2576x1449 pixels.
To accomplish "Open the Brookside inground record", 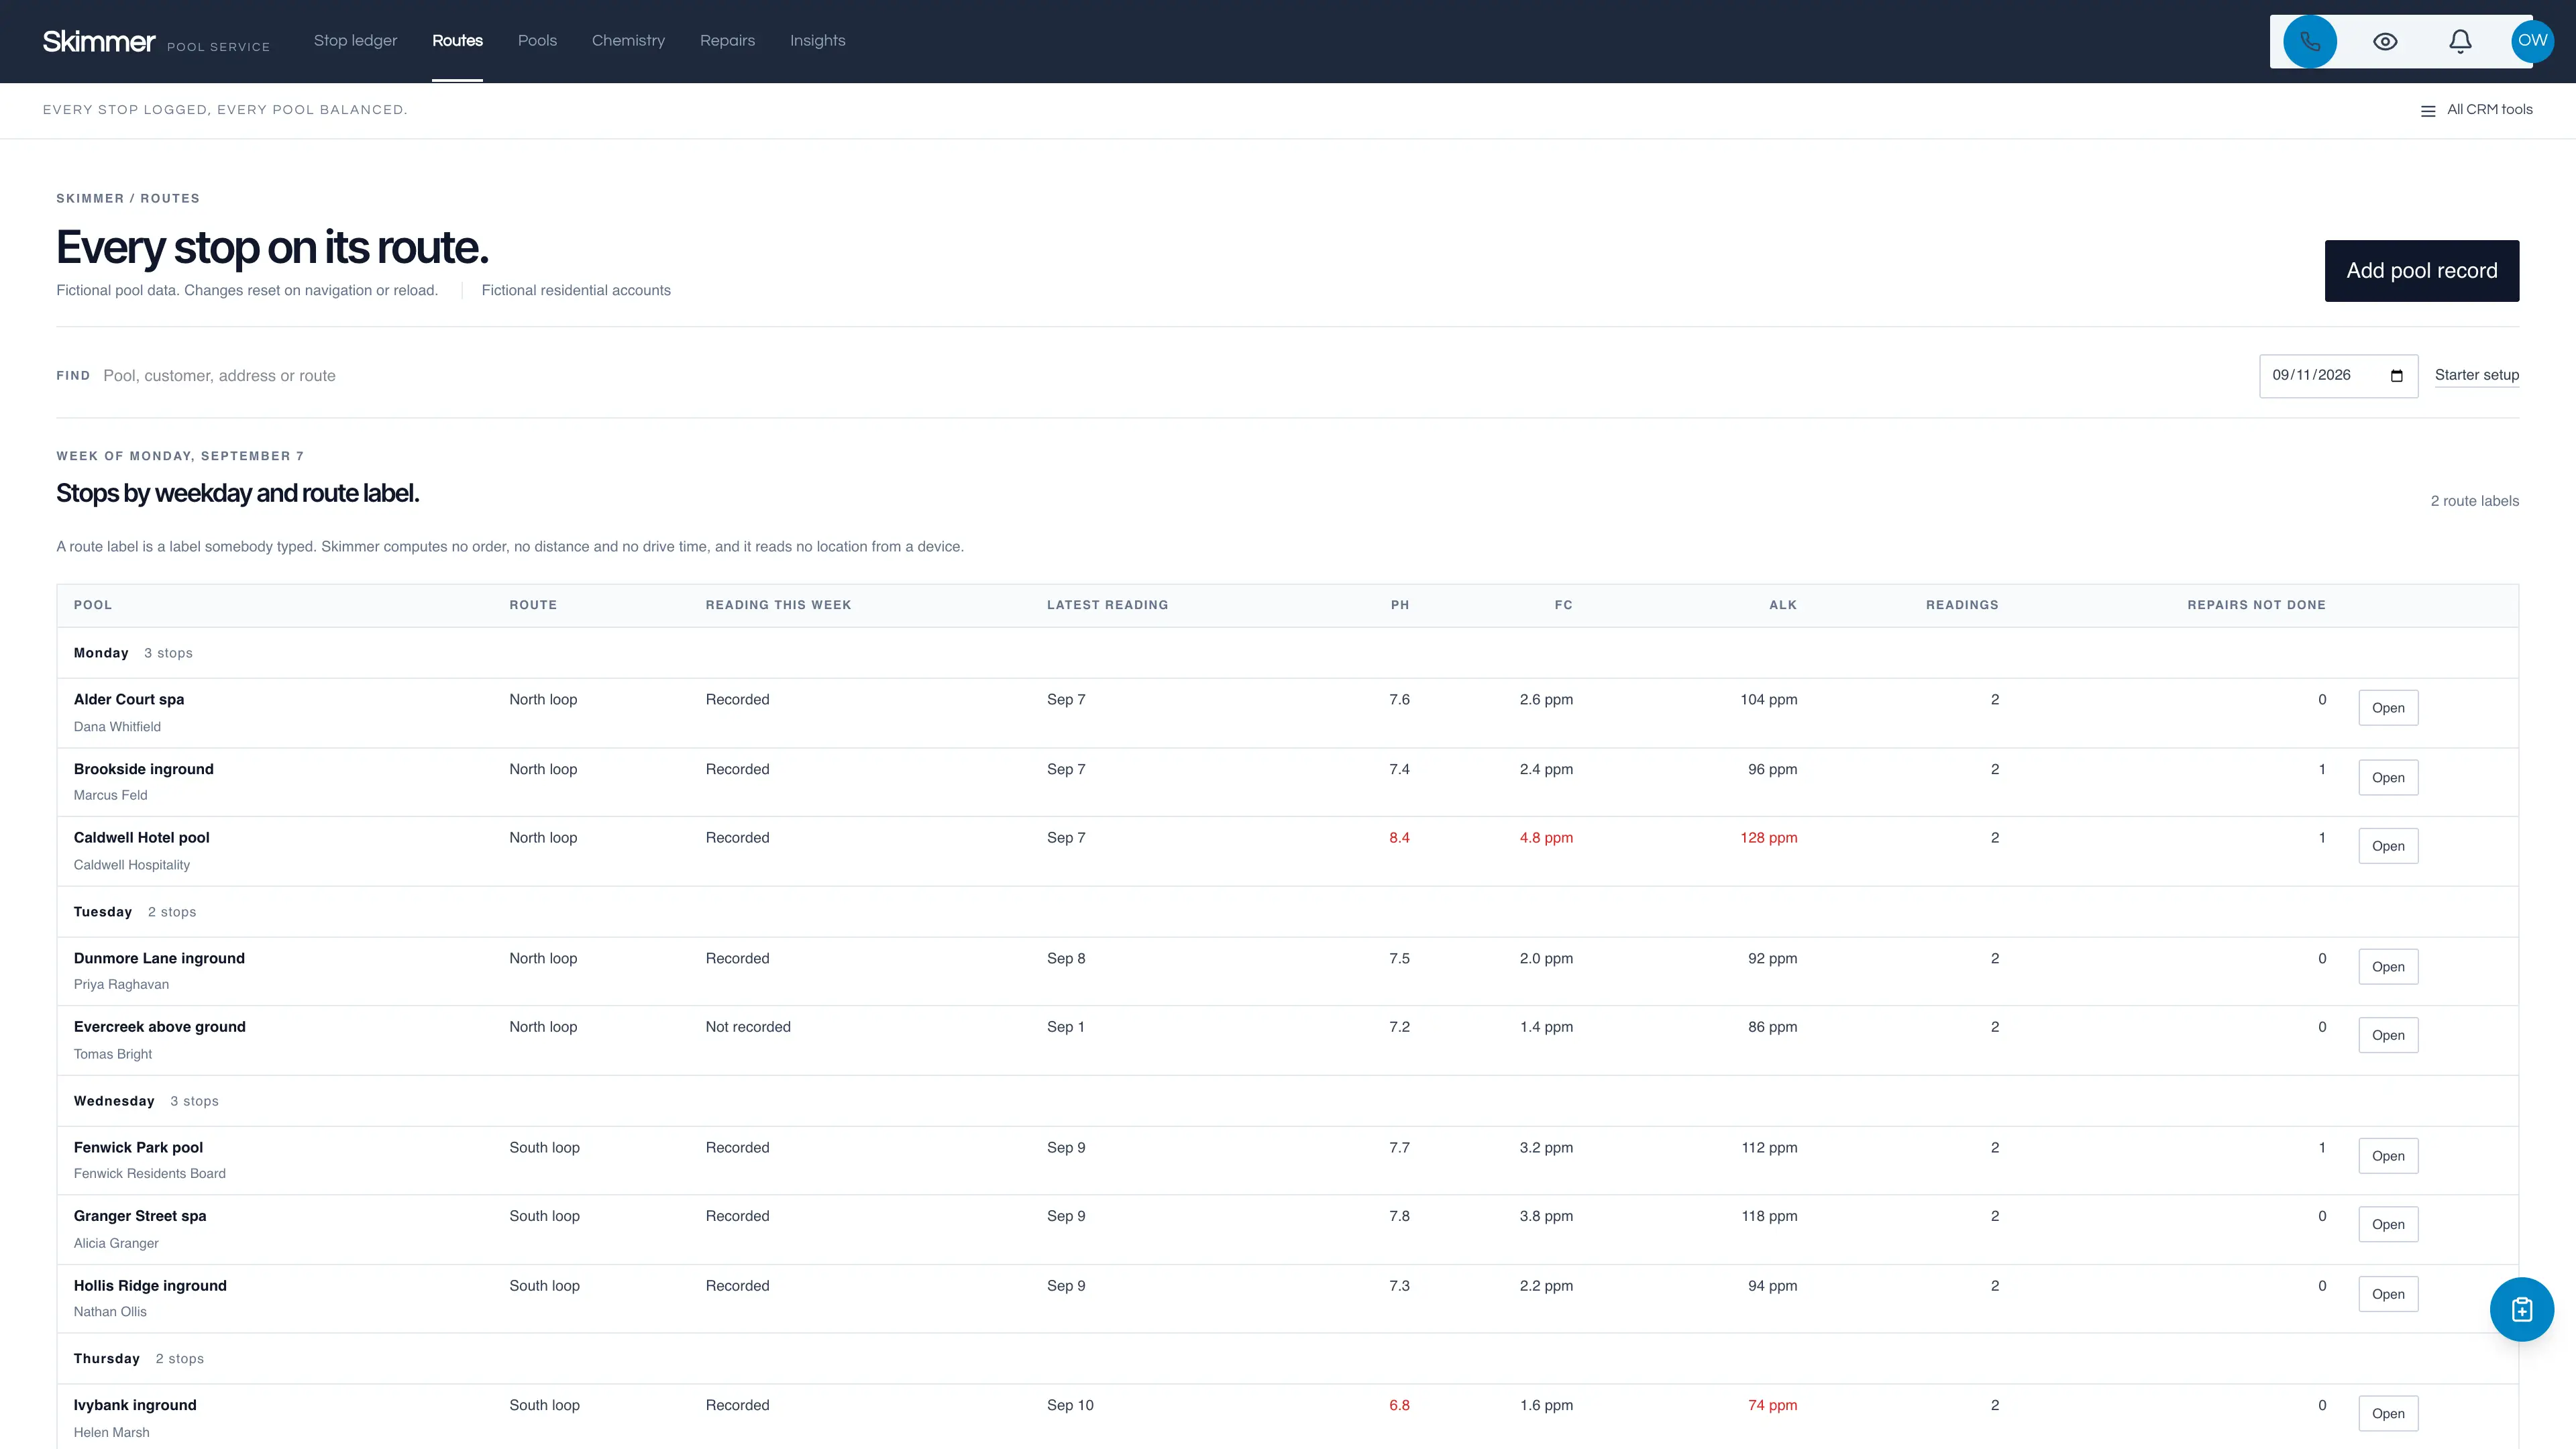I will [x=2387, y=778].
